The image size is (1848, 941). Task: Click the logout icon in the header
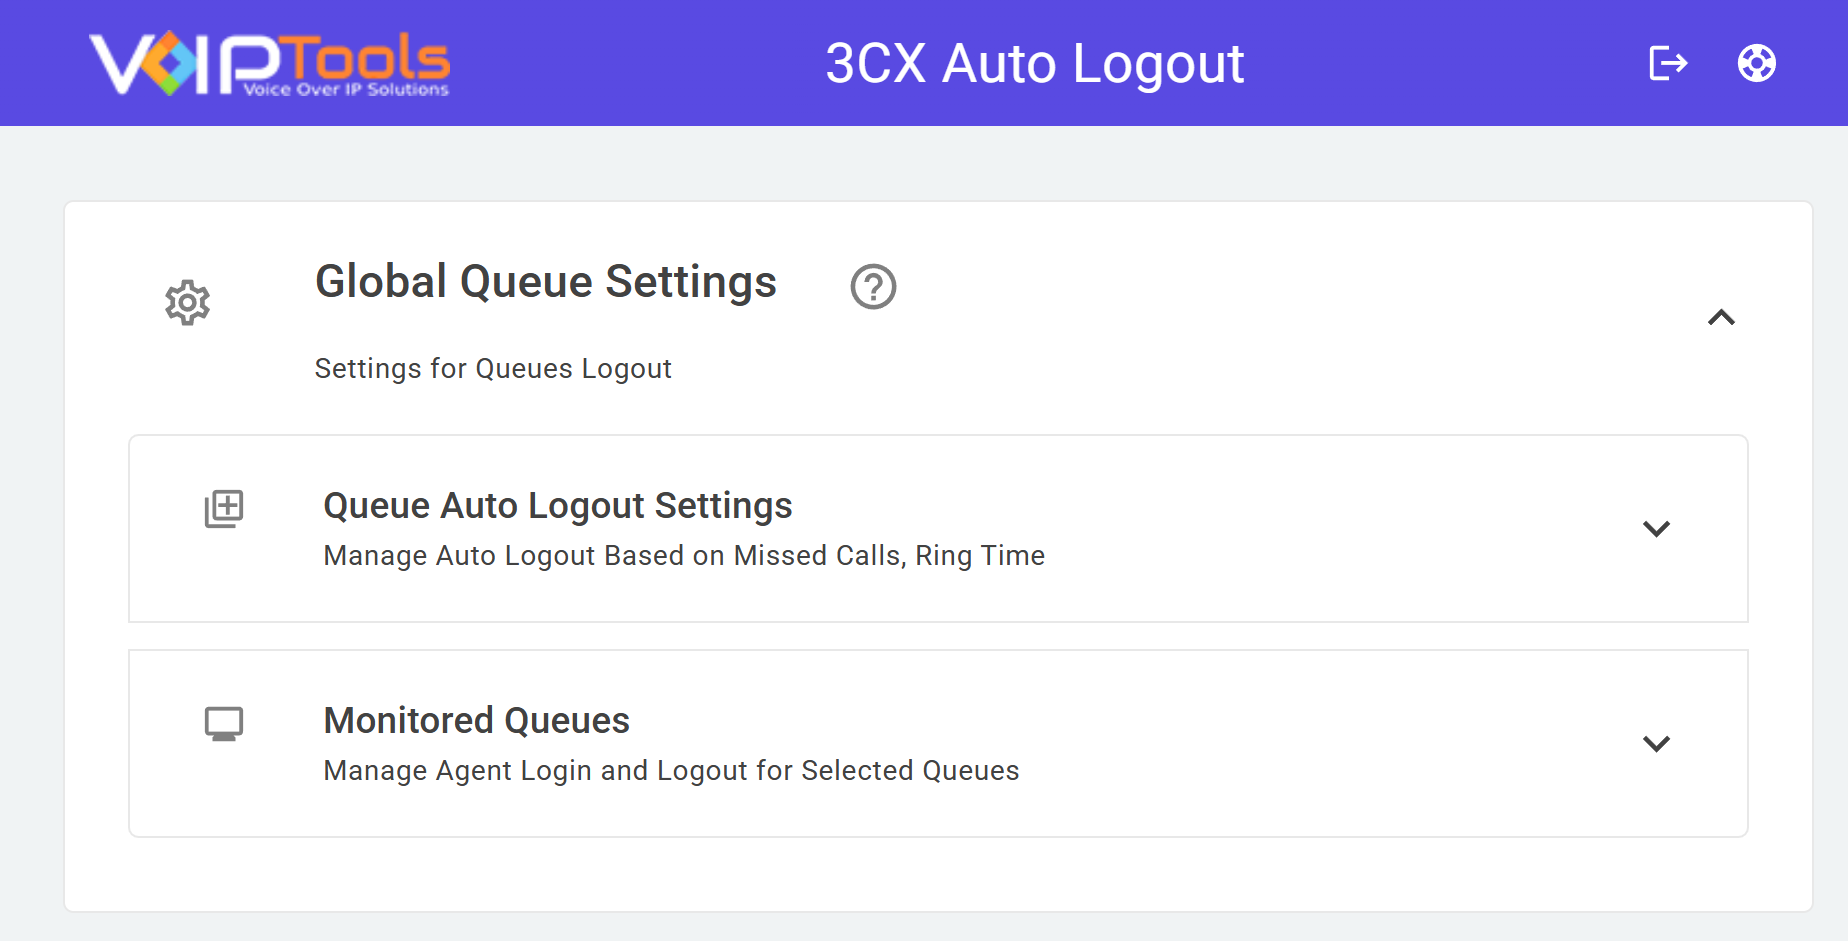pos(1668,63)
